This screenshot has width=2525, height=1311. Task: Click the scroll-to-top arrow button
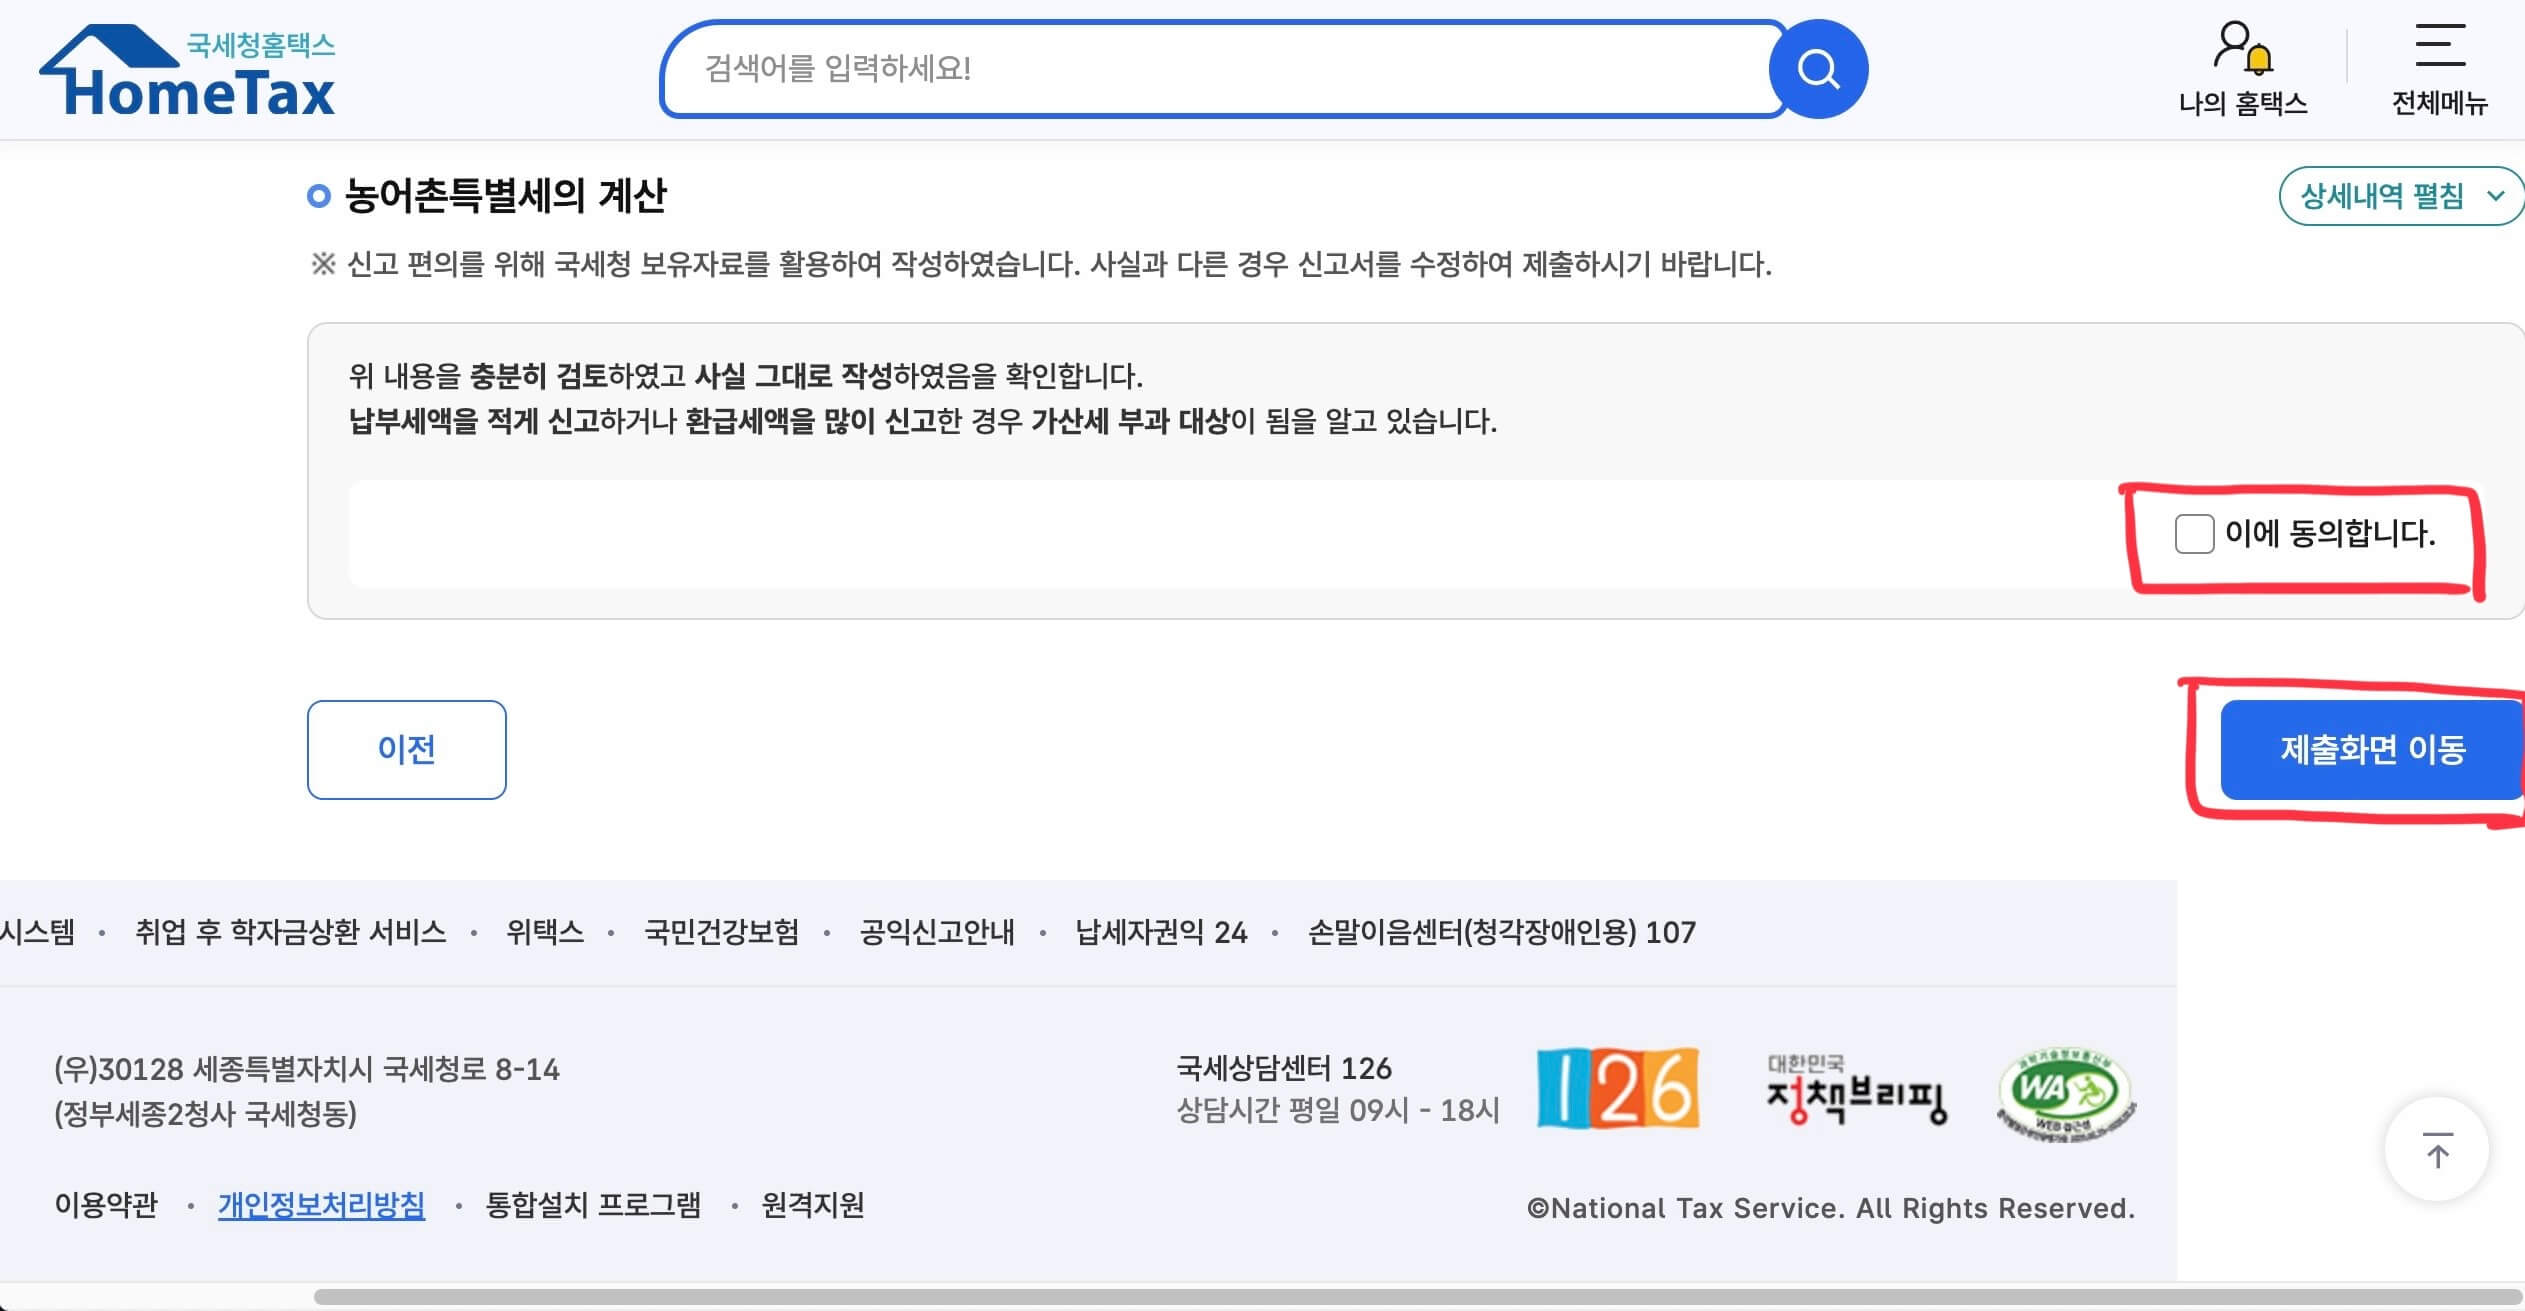click(2437, 1148)
